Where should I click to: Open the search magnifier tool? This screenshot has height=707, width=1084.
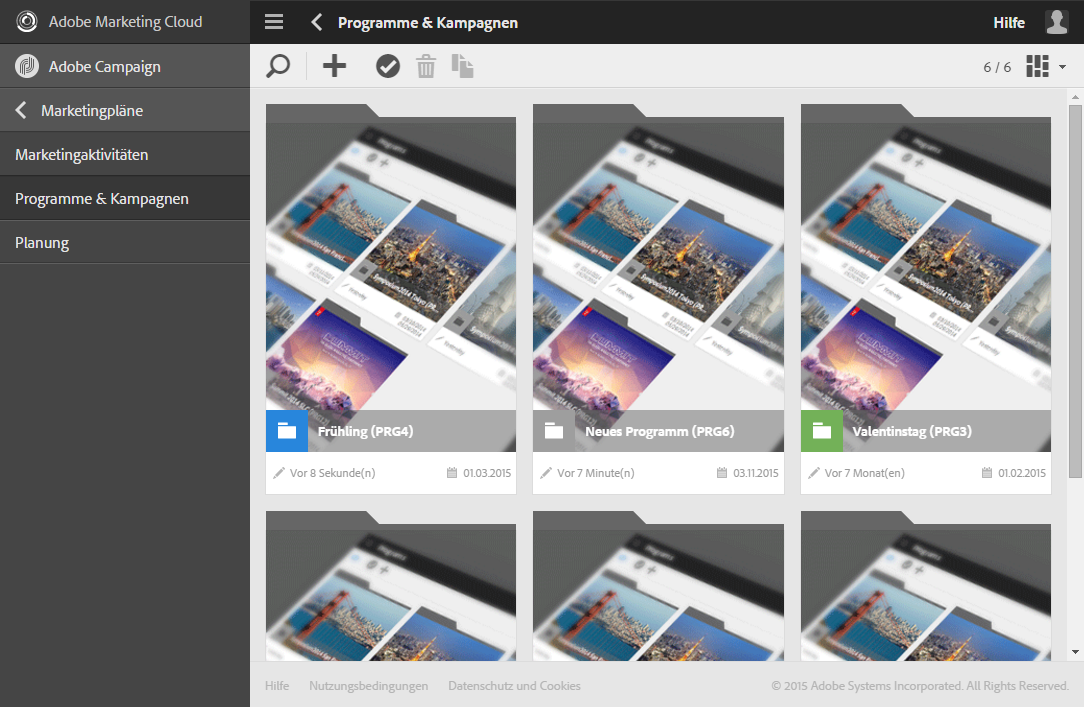(278, 66)
